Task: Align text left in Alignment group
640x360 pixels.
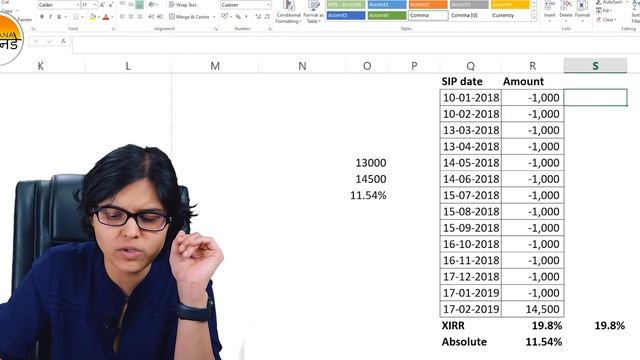Action: tap(122, 17)
